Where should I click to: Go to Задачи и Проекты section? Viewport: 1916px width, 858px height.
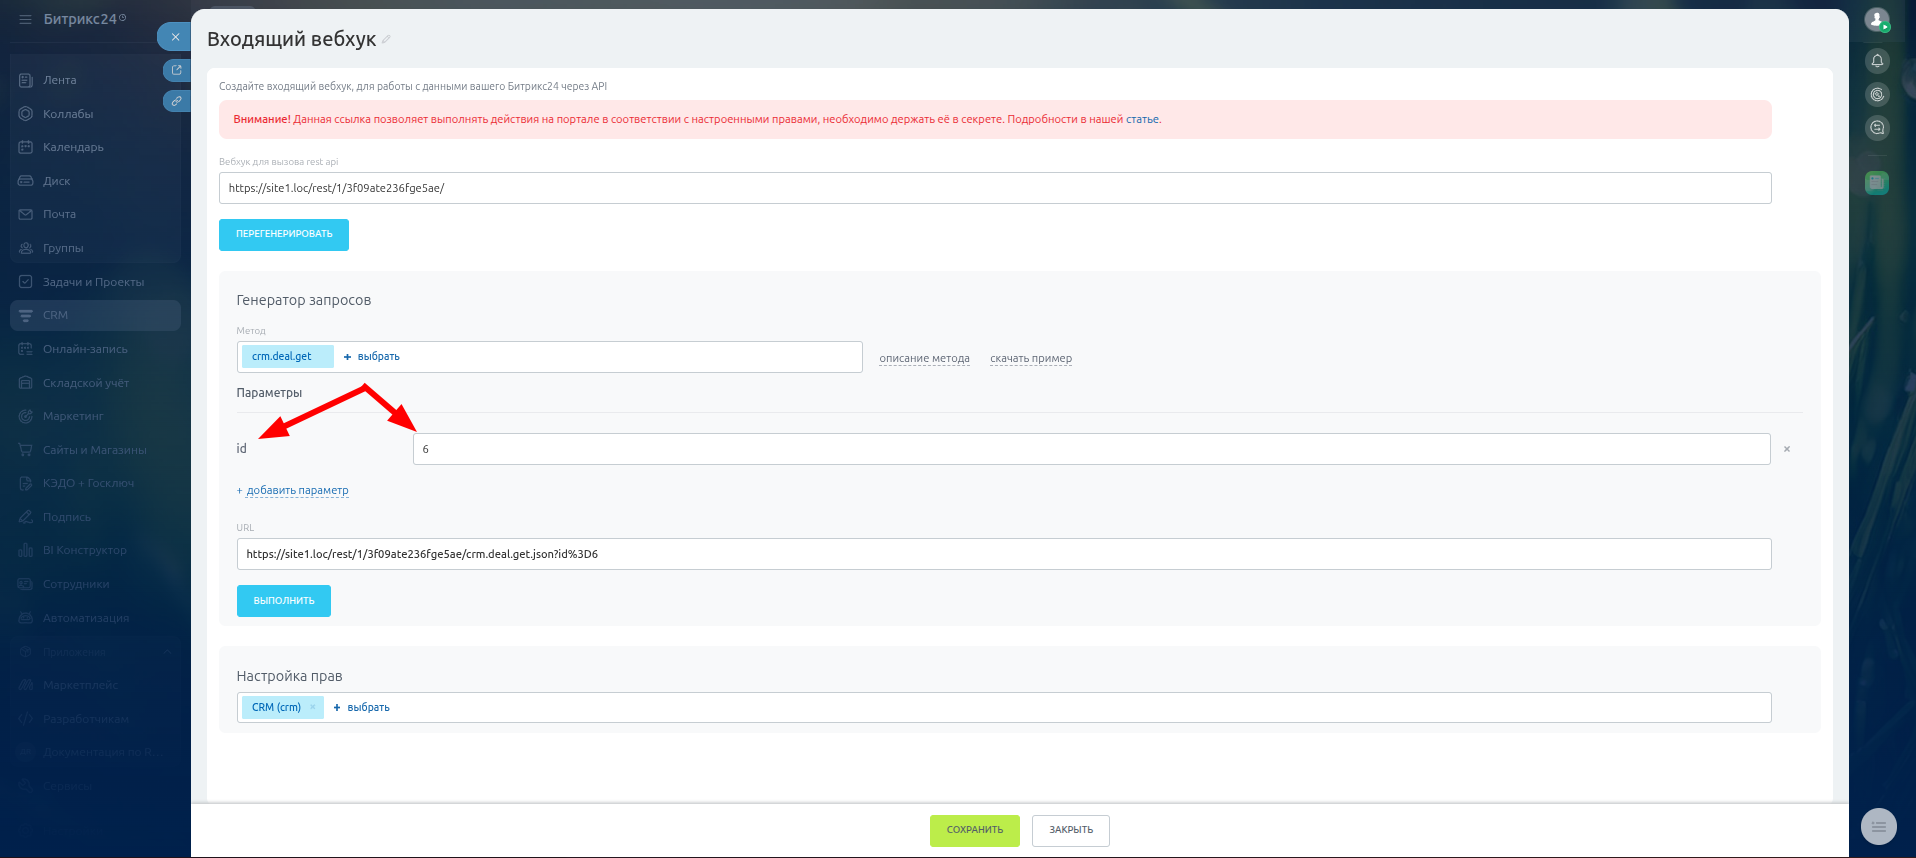click(x=93, y=282)
